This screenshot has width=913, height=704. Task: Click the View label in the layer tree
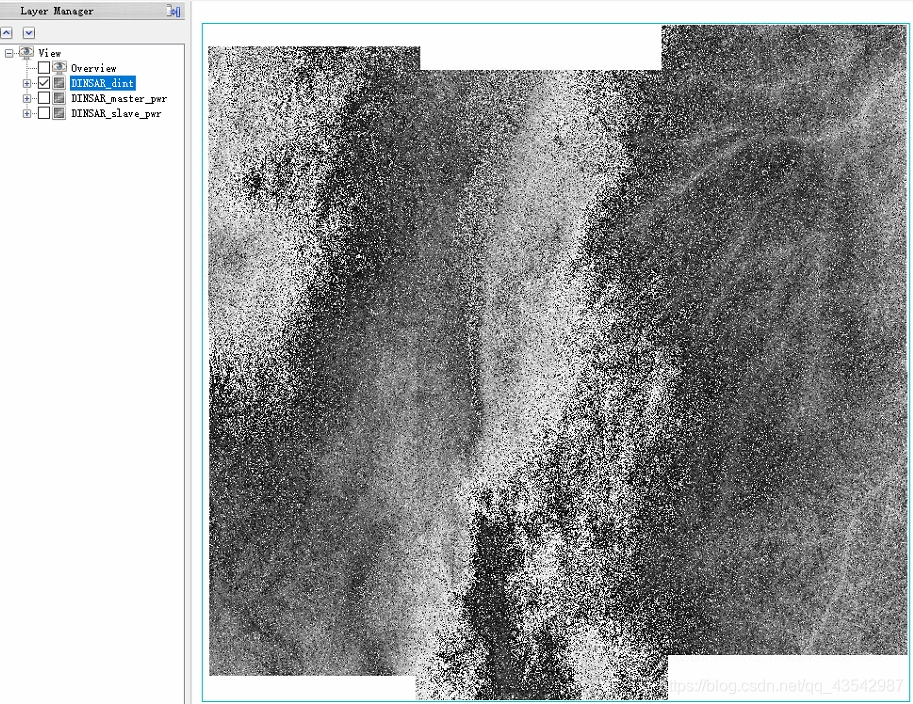(49, 53)
